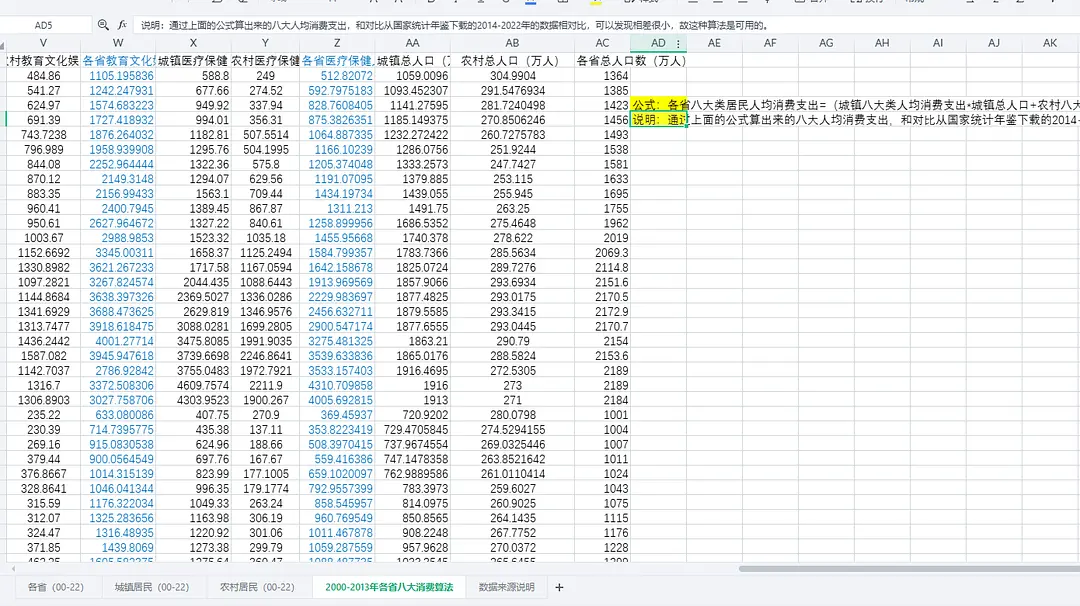Image resolution: width=1080 pixels, height=606 pixels.
Task: Click cell with value 4609.7574
Action: (x=194, y=385)
